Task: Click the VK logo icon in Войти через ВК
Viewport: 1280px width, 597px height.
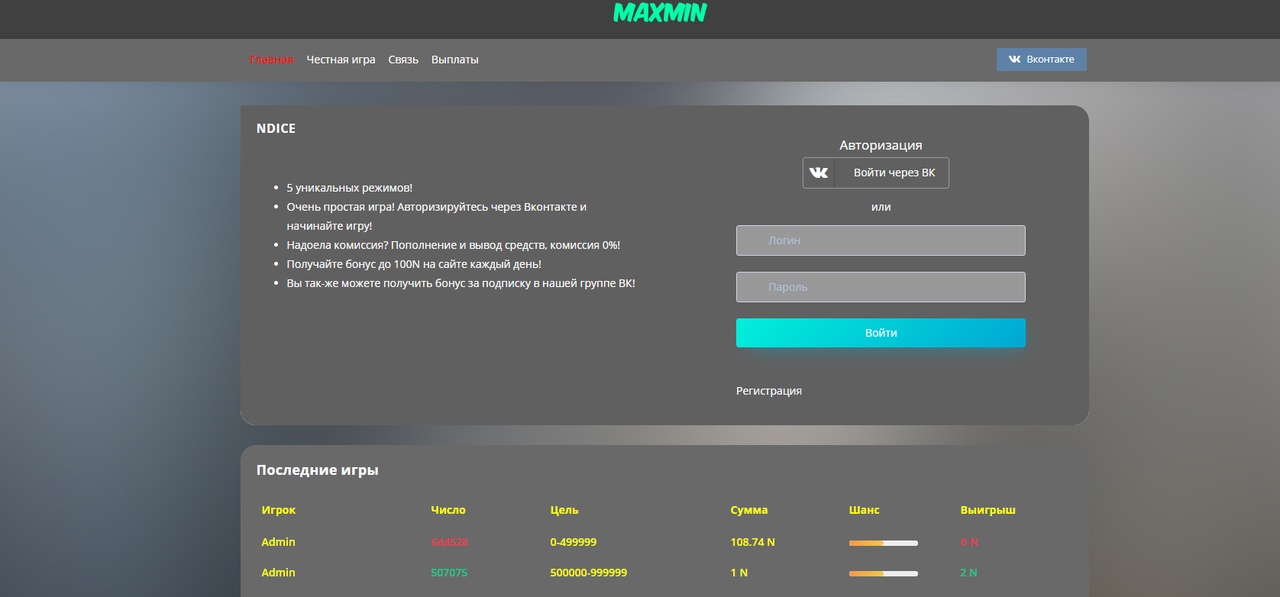Action: coord(819,173)
